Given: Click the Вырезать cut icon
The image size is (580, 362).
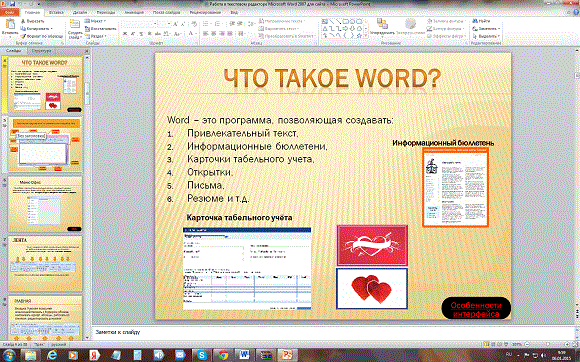Looking at the screenshot, I should 23,21.
